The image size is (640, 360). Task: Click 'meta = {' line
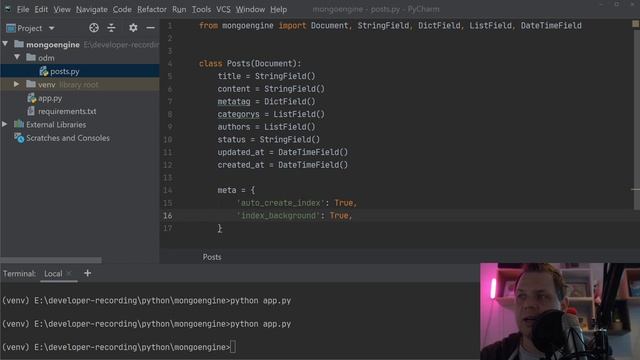(x=236, y=190)
